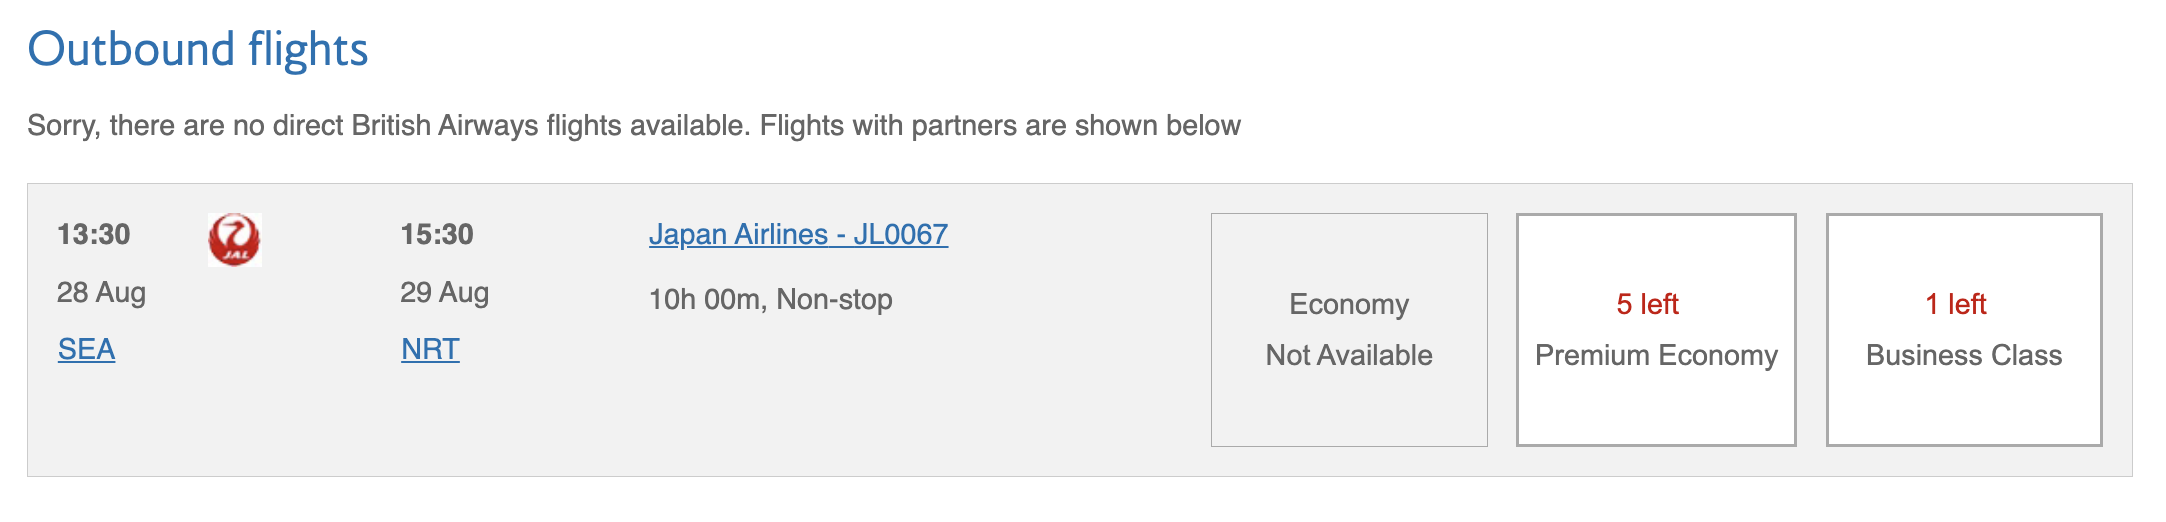The width and height of the screenshot is (2166, 522).
Task: Click the Outbound flights heading
Action: tap(198, 49)
